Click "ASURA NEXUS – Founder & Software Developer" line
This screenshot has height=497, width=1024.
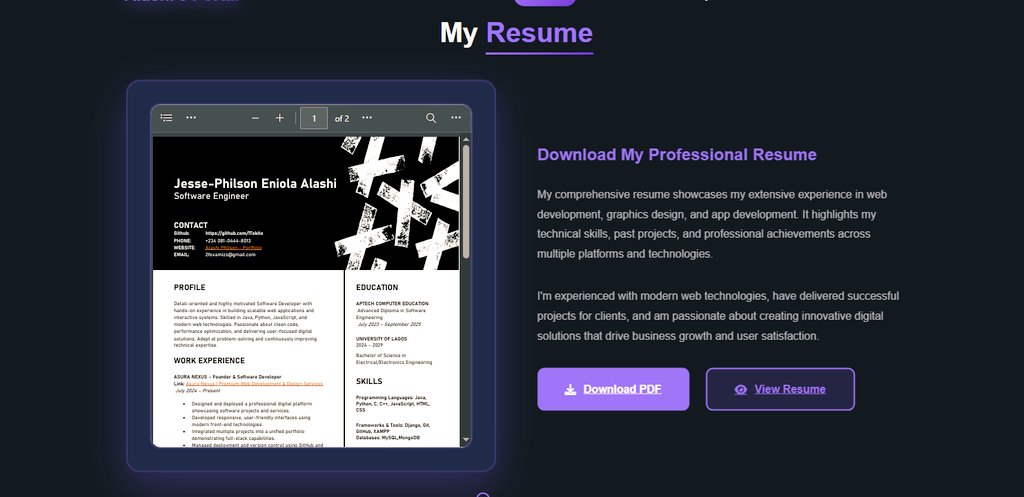[x=228, y=377]
